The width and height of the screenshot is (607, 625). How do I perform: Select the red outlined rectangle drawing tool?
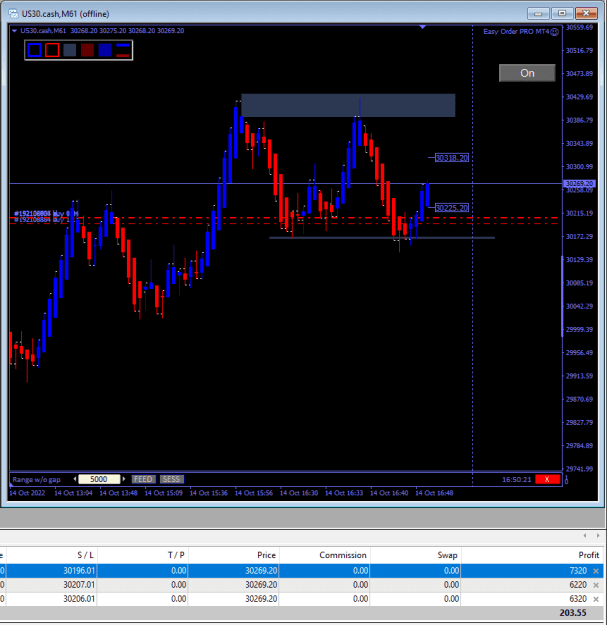(x=52, y=50)
